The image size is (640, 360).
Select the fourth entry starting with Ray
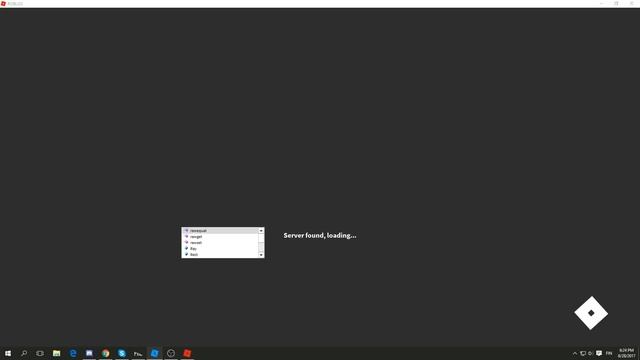[x=220, y=249]
